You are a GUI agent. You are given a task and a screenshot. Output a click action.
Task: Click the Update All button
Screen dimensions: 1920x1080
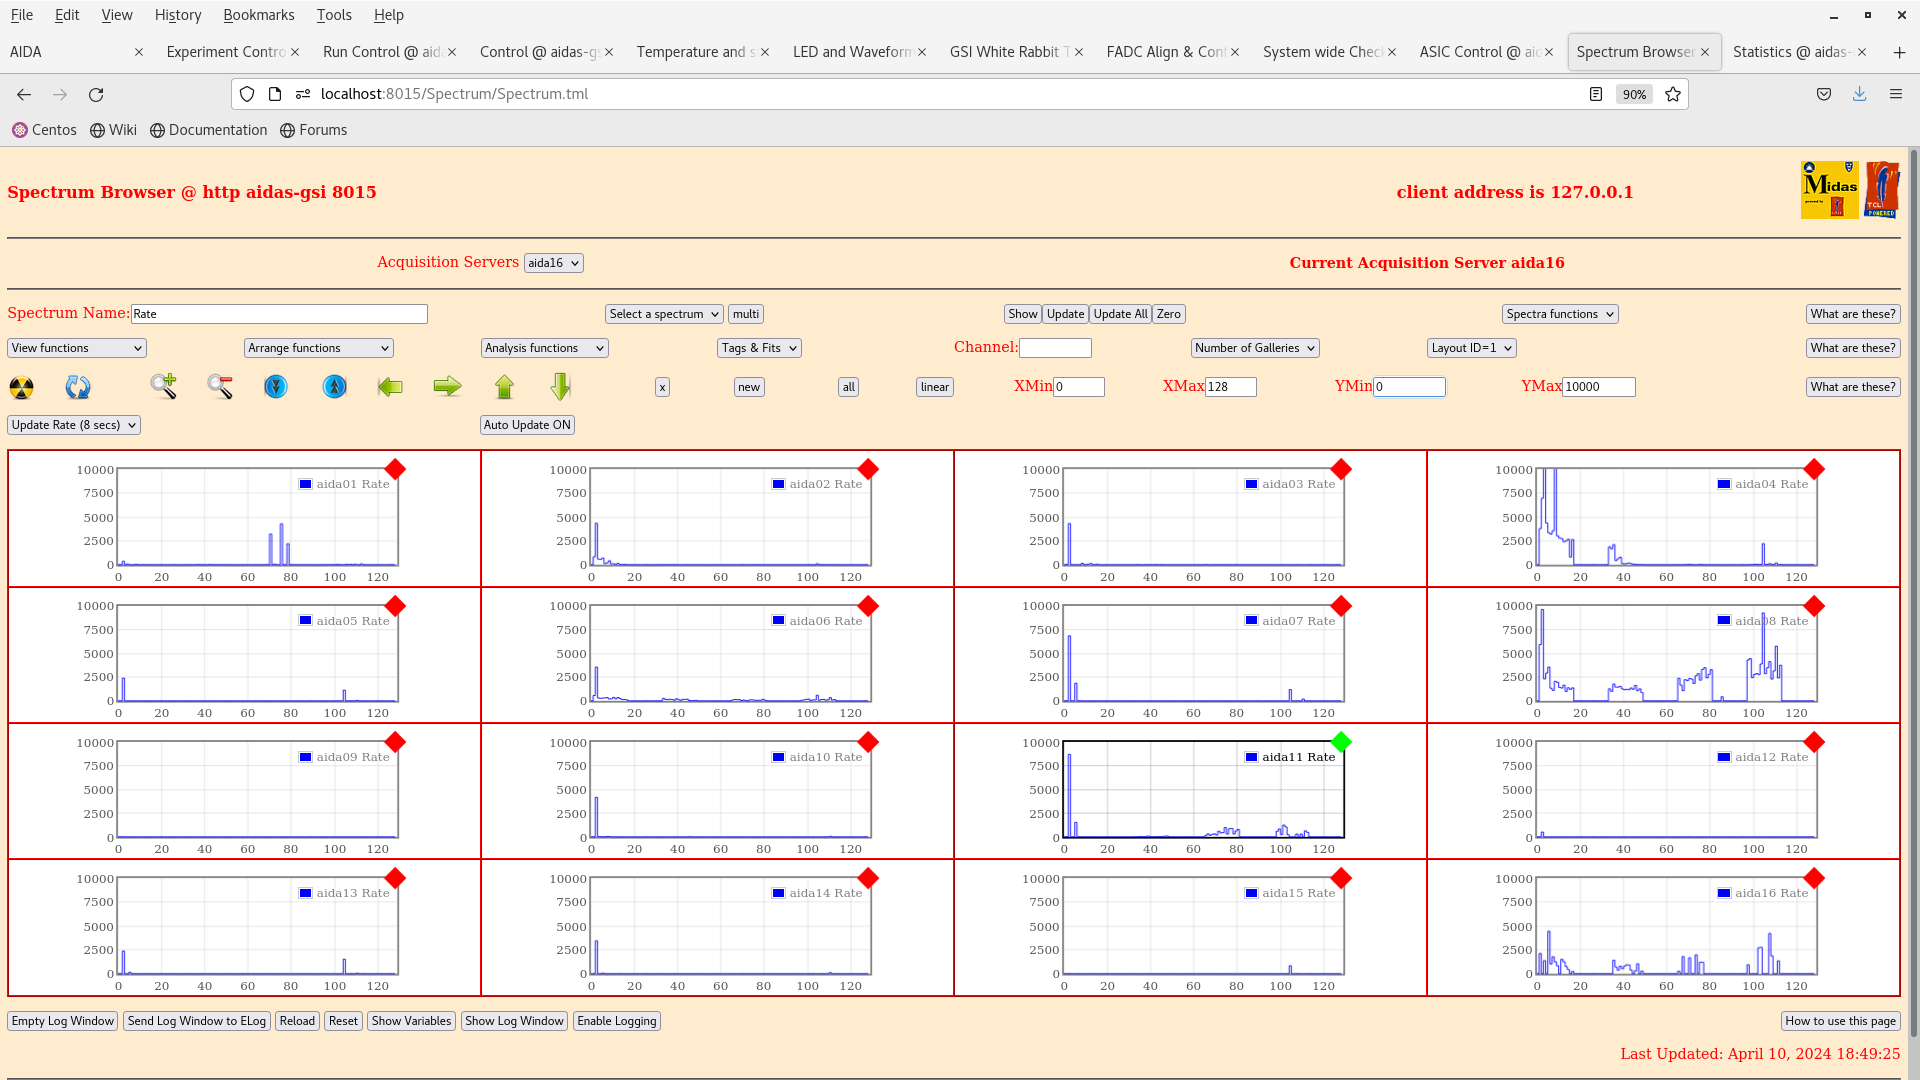tap(1120, 314)
